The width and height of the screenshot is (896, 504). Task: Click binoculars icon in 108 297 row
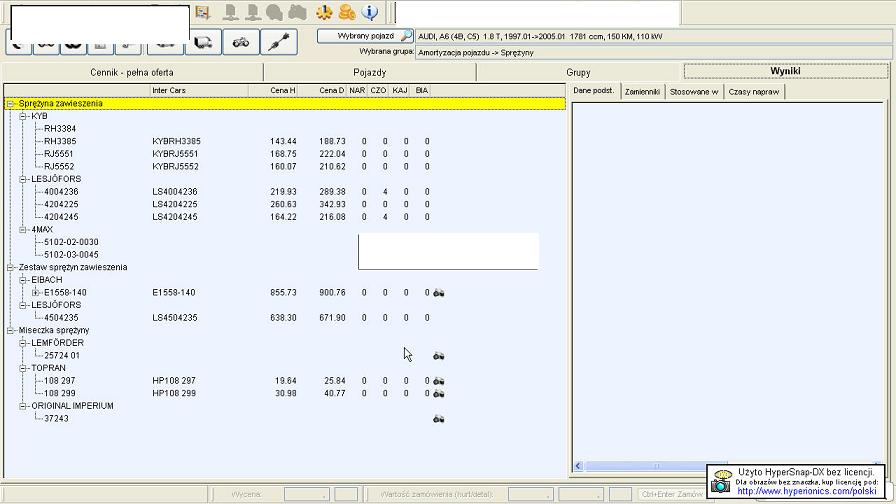[x=439, y=381]
